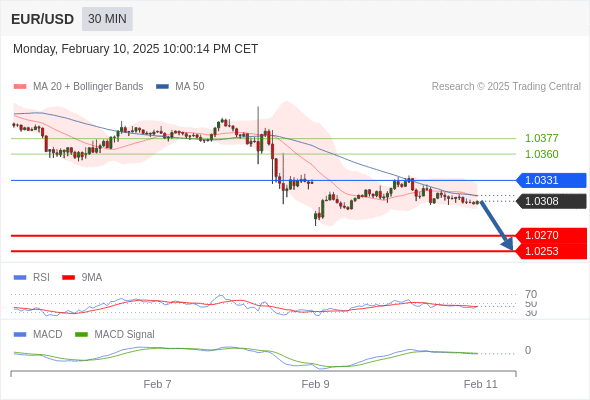The image size is (590, 400).
Task: Click the Feb 7 date axis label
Action: pos(157,384)
